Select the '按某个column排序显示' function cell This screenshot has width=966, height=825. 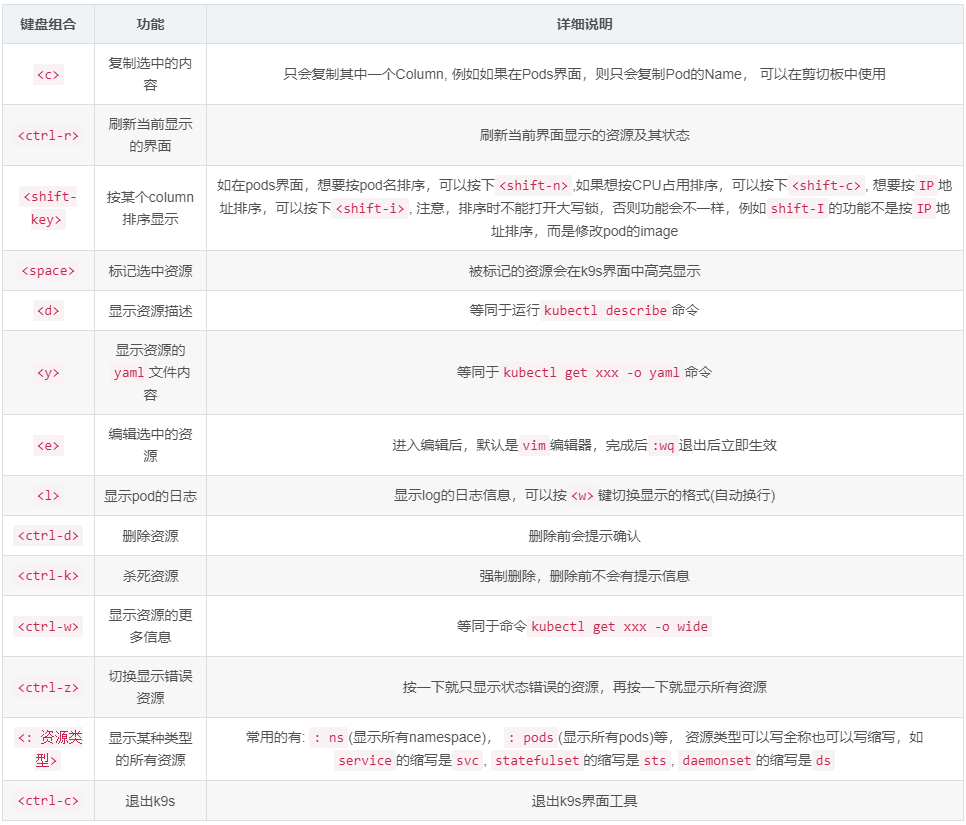click(150, 208)
